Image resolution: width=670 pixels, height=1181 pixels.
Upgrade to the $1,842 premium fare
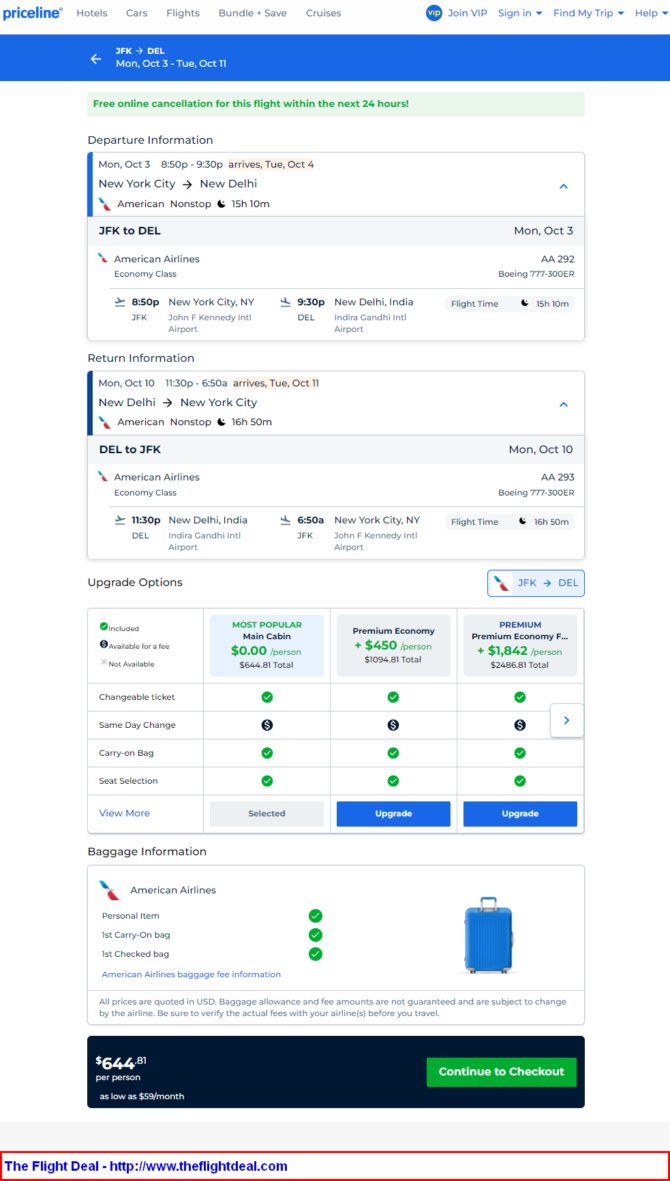[520, 813]
